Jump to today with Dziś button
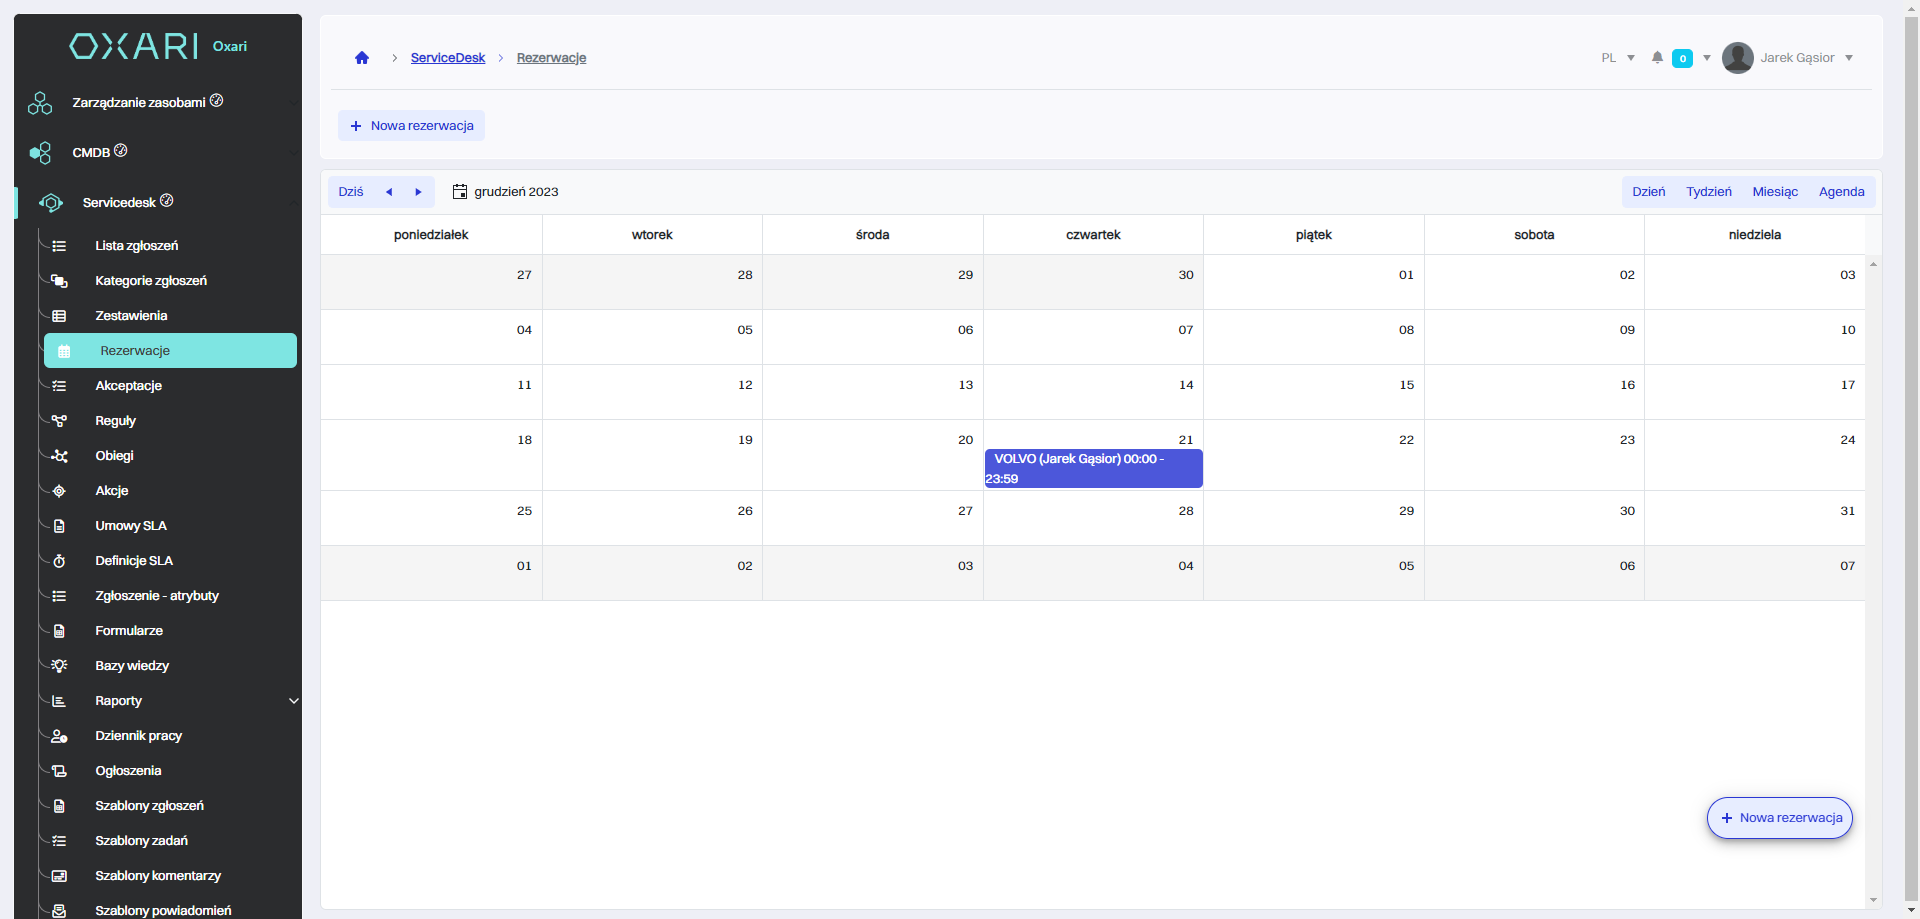The image size is (1920, 919). tap(351, 192)
